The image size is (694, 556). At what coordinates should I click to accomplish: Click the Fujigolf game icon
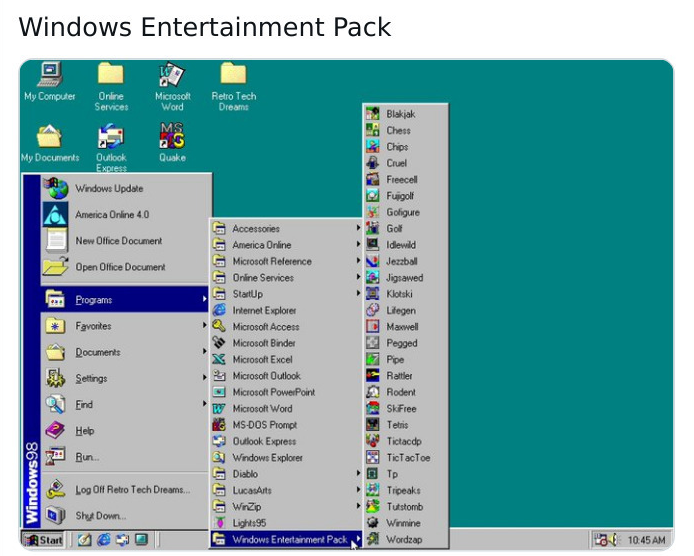tap(373, 196)
